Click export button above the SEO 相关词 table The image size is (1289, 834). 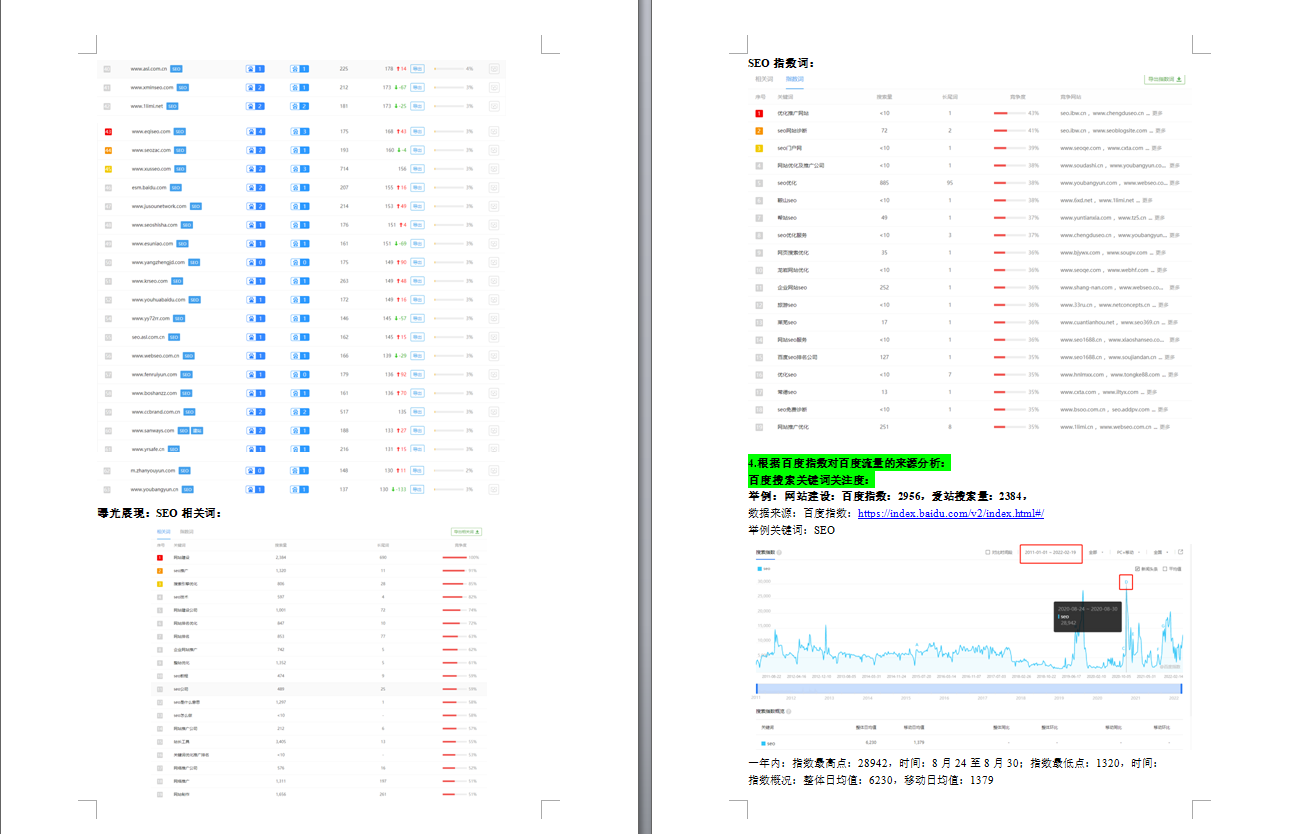click(467, 532)
